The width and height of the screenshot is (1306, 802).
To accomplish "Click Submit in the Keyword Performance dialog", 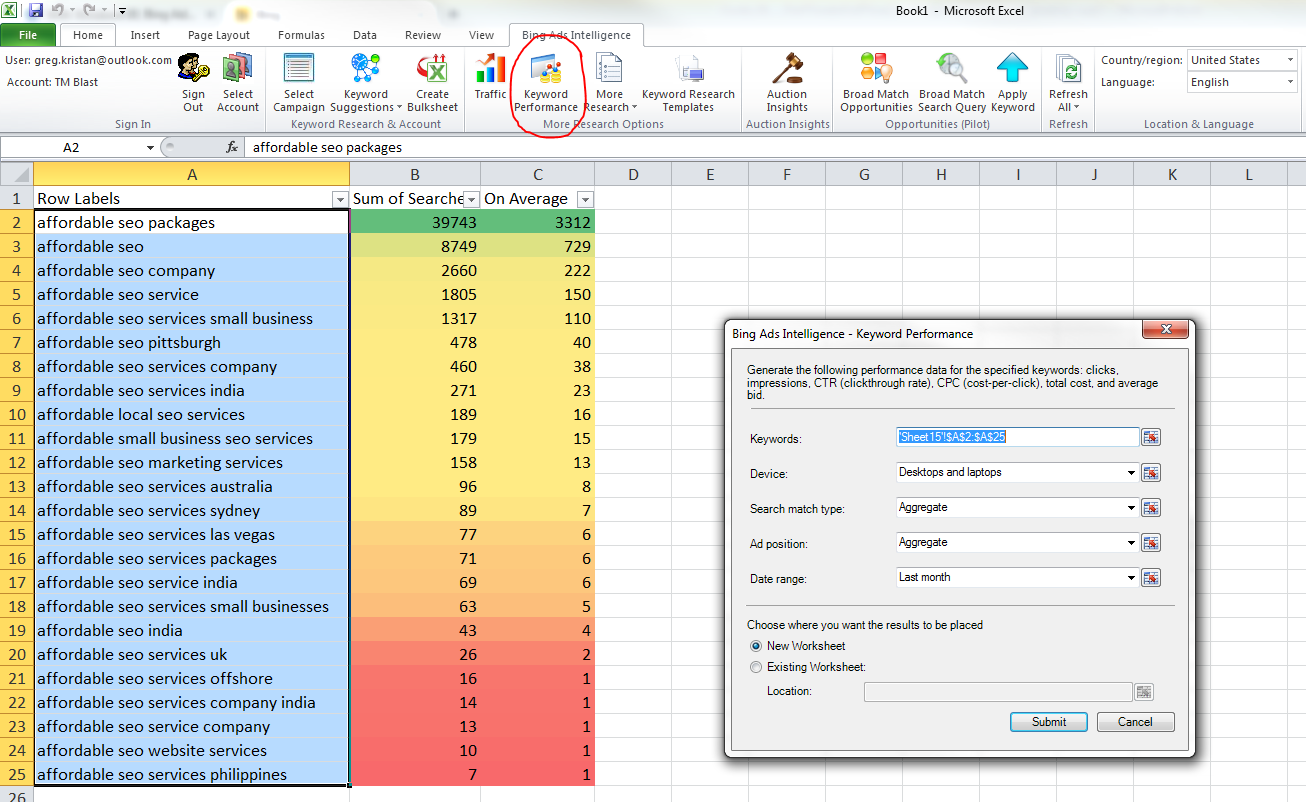I will point(1049,722).
